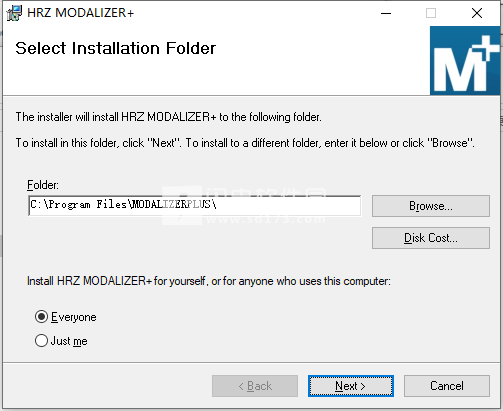
Task: Click the faint www.sd173.com watermark
Action: point(266,219)
